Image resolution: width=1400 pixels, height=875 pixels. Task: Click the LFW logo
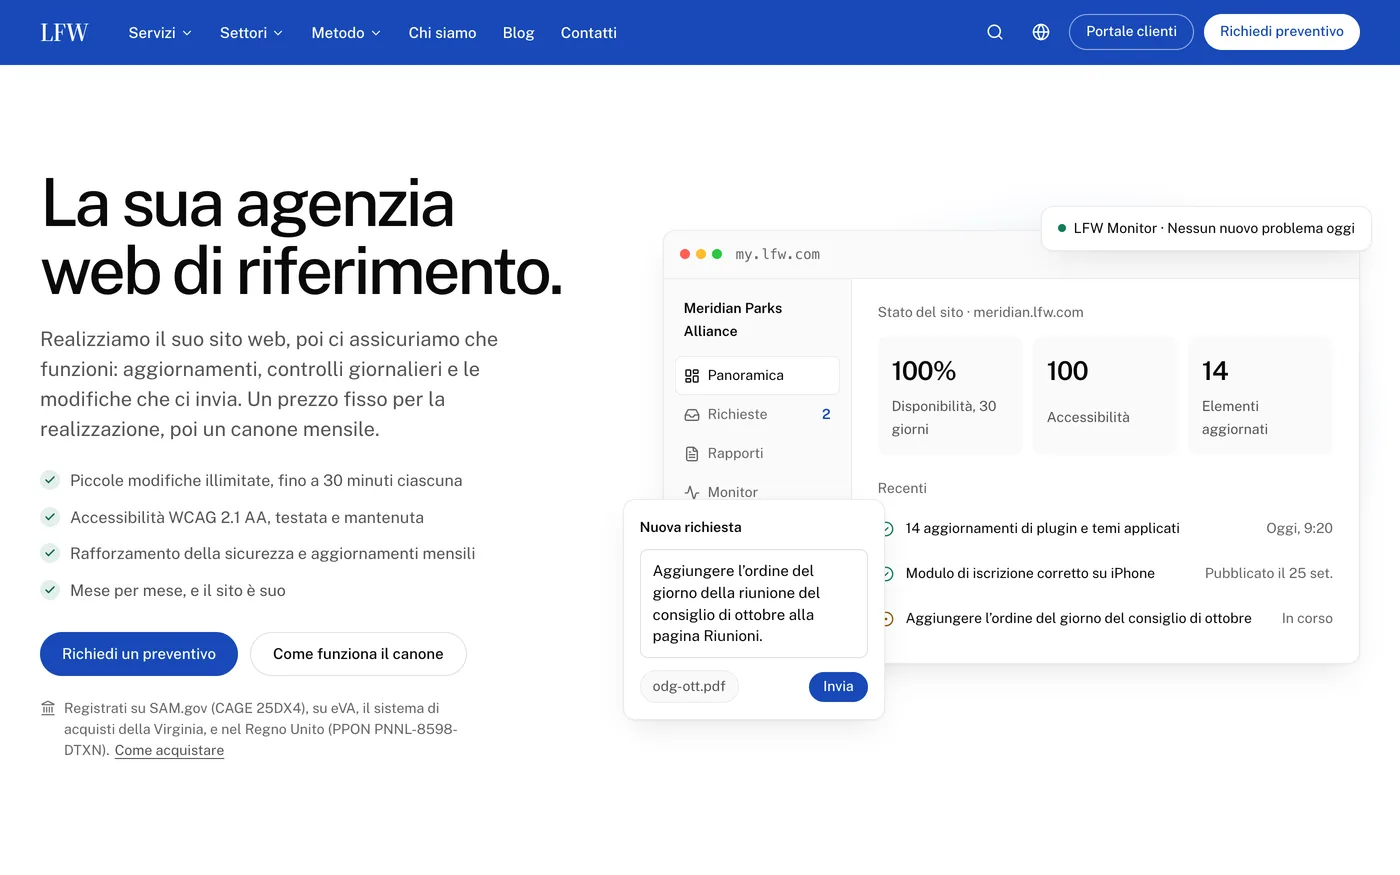click(64, 32)
